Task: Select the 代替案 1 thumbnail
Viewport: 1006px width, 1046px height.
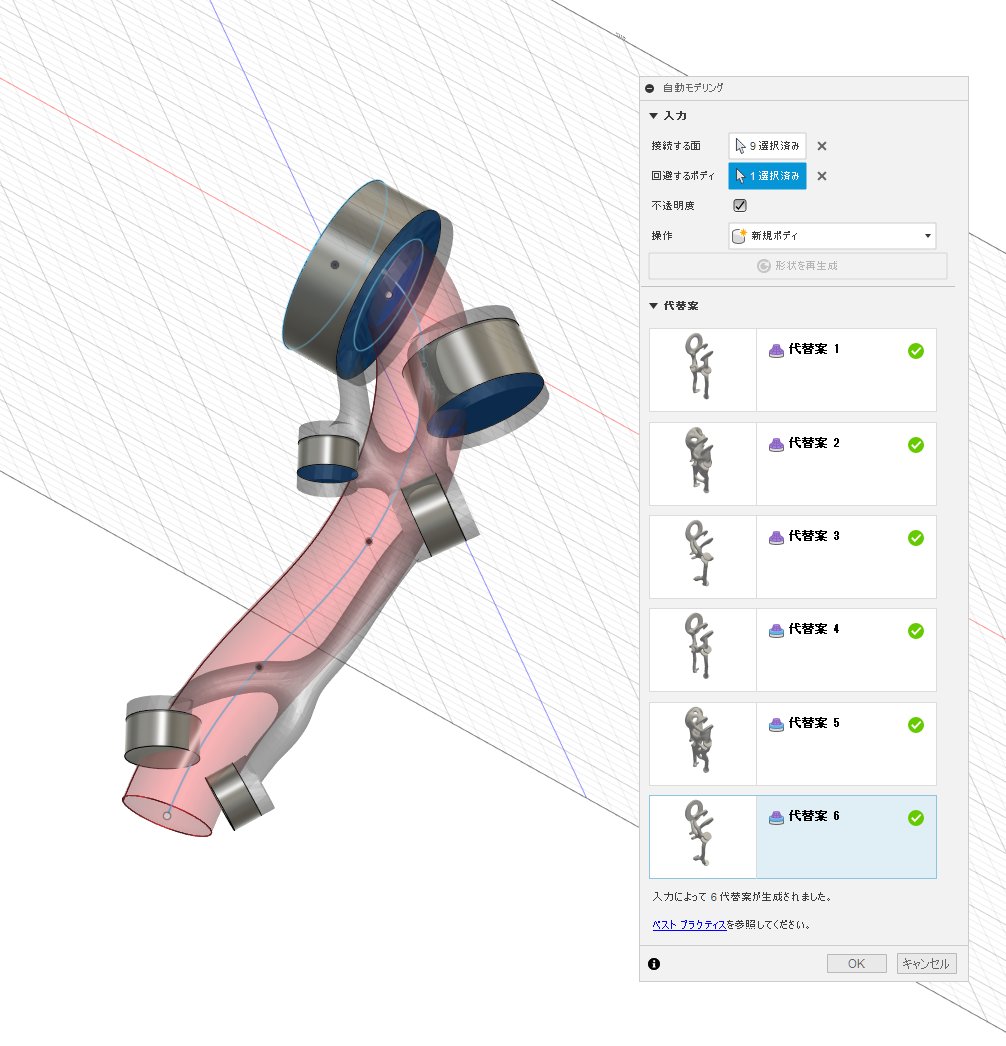Action: pyautogui.click(x=702, y=370)
